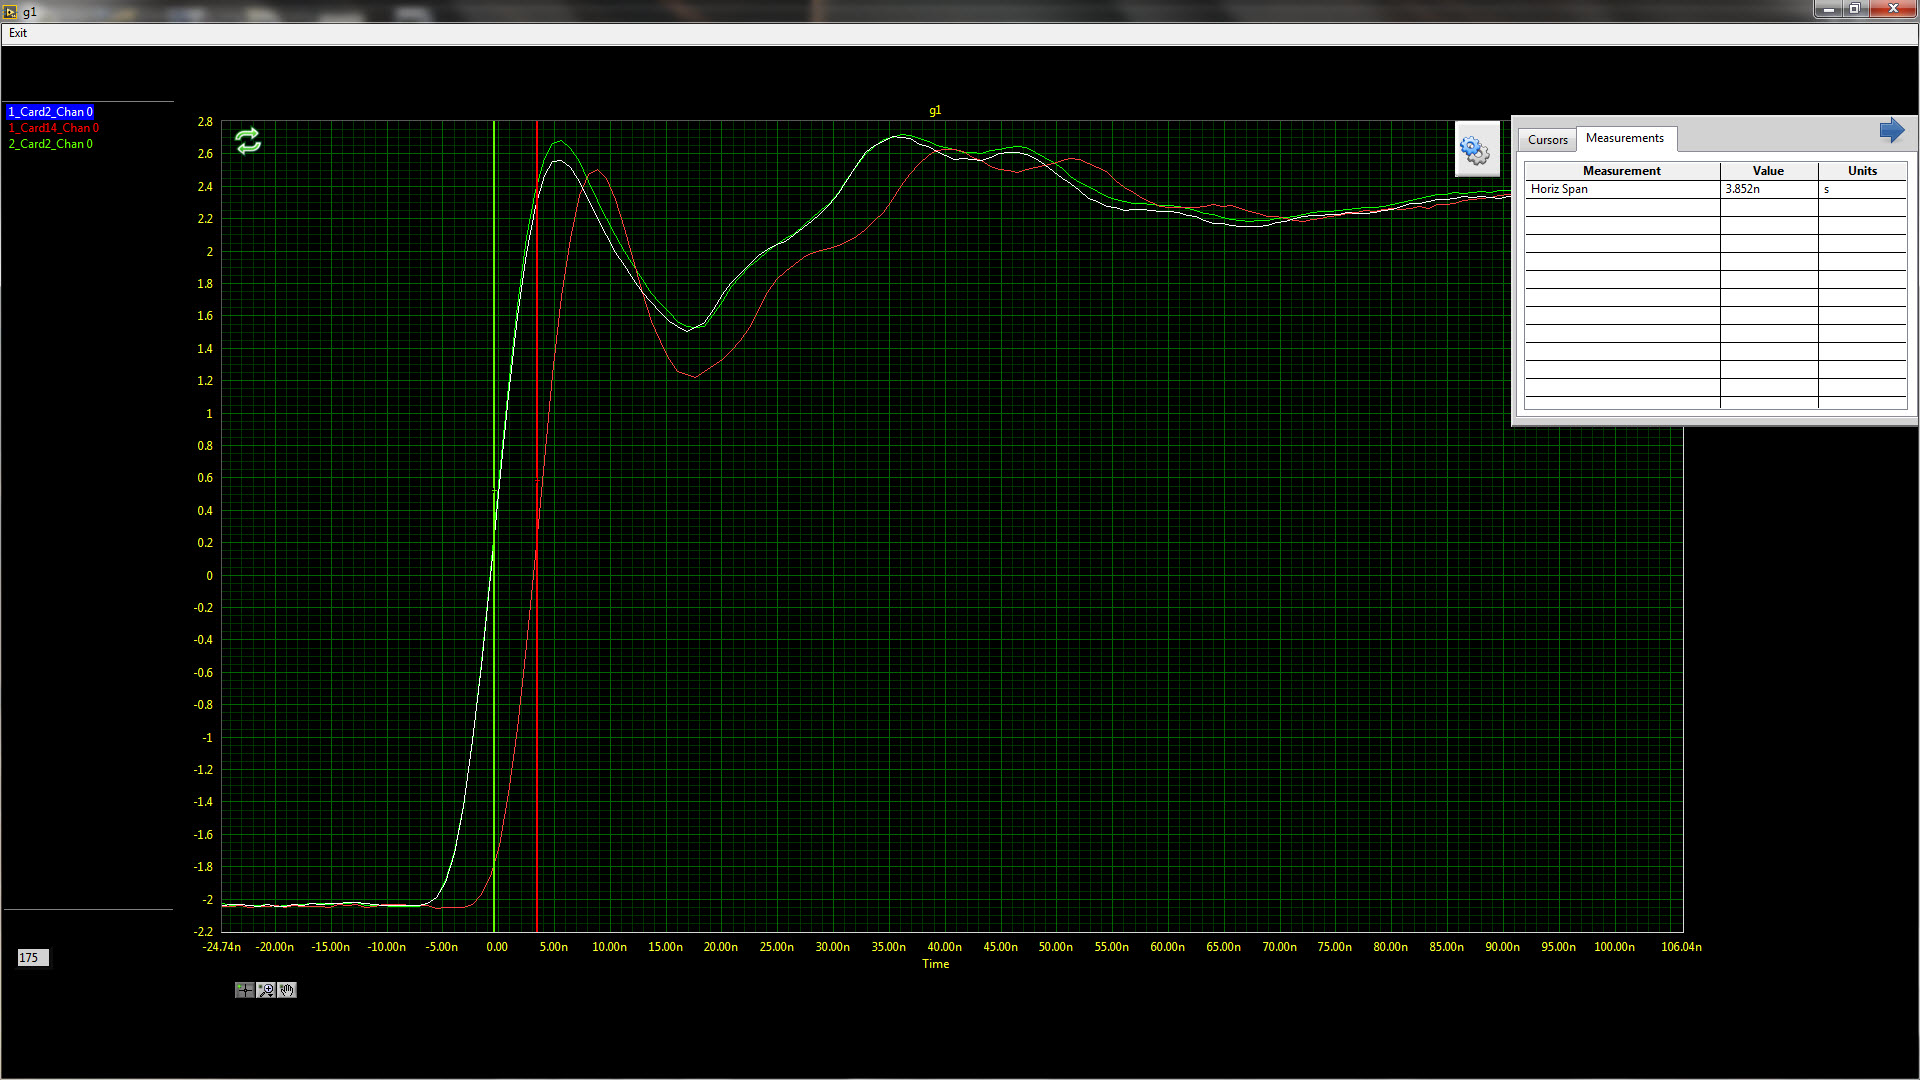Restore down the g1 window
The width and height of the screenshot is (1920, 1080).
point(1854,9)
